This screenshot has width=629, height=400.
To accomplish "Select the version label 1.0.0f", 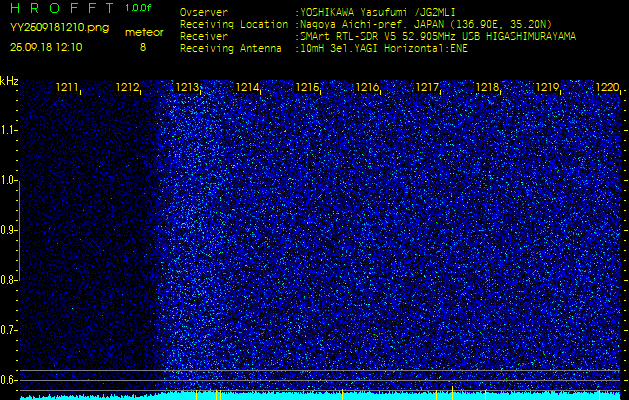I will [138, 8].
